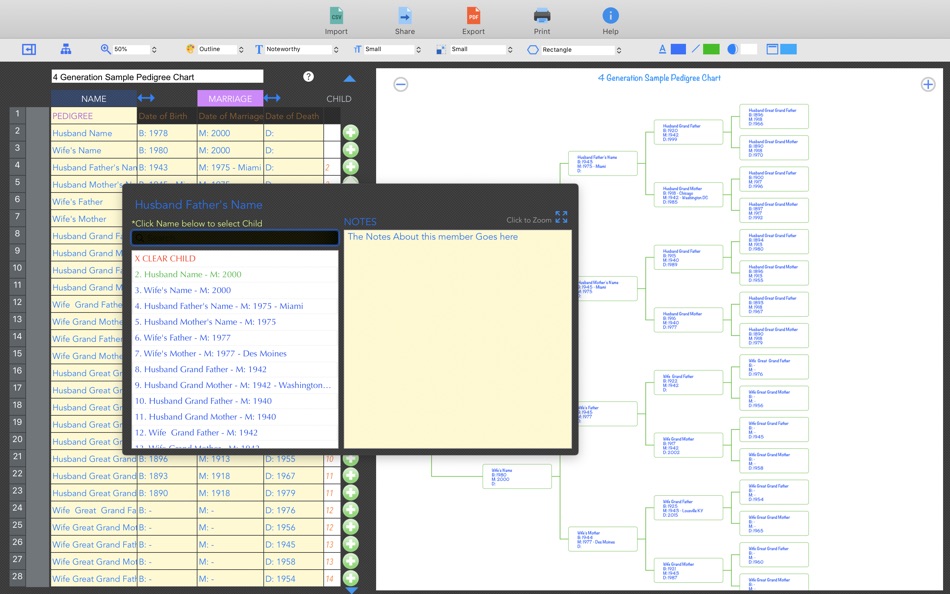Click the chart zoom out minus button

tap(400, 84)
